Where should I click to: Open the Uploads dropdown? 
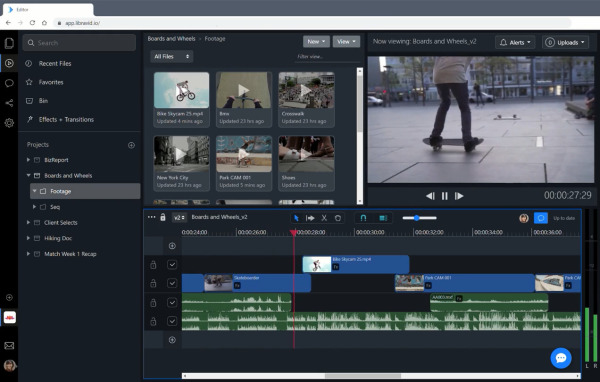pos(565,42)
